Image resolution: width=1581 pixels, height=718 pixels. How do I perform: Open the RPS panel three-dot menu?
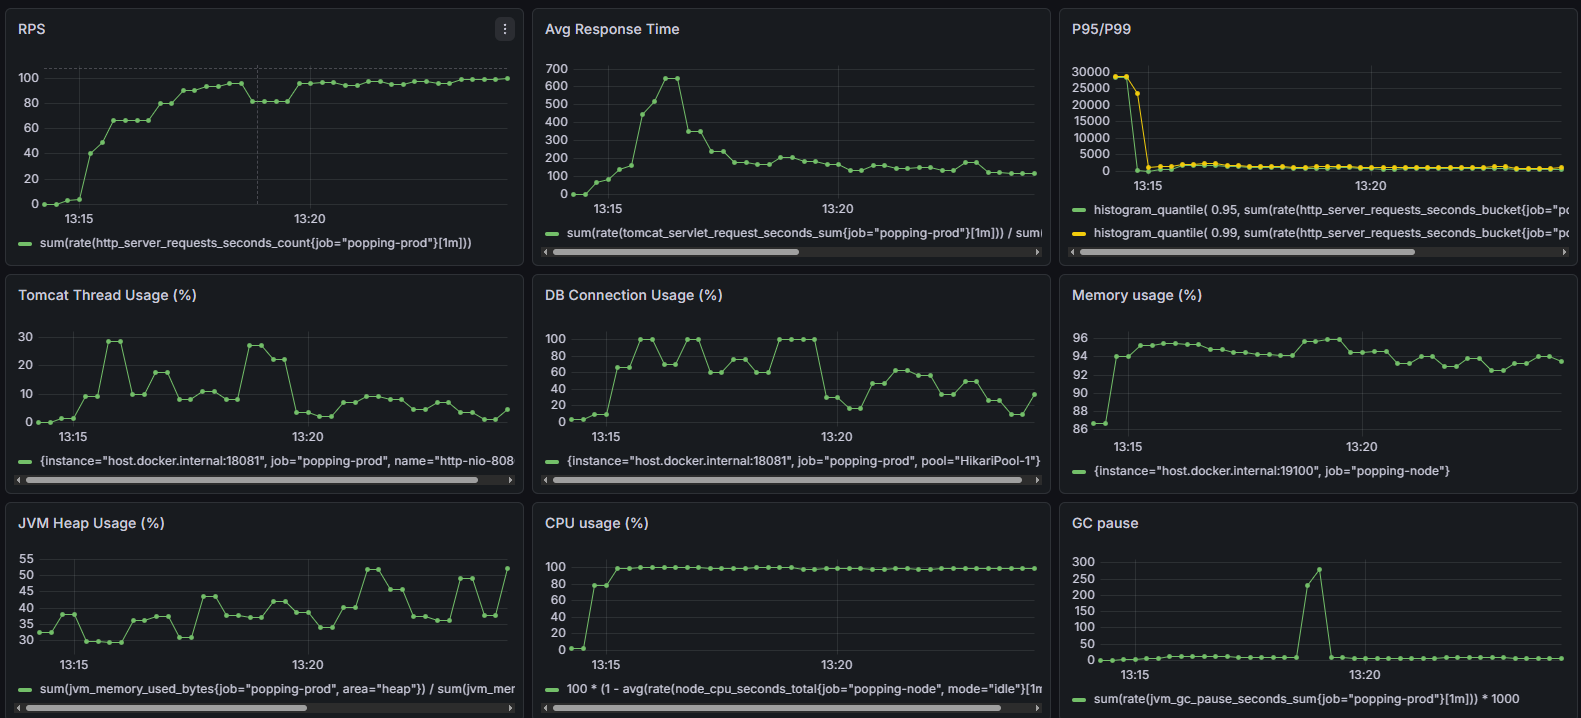click(505, 29)
